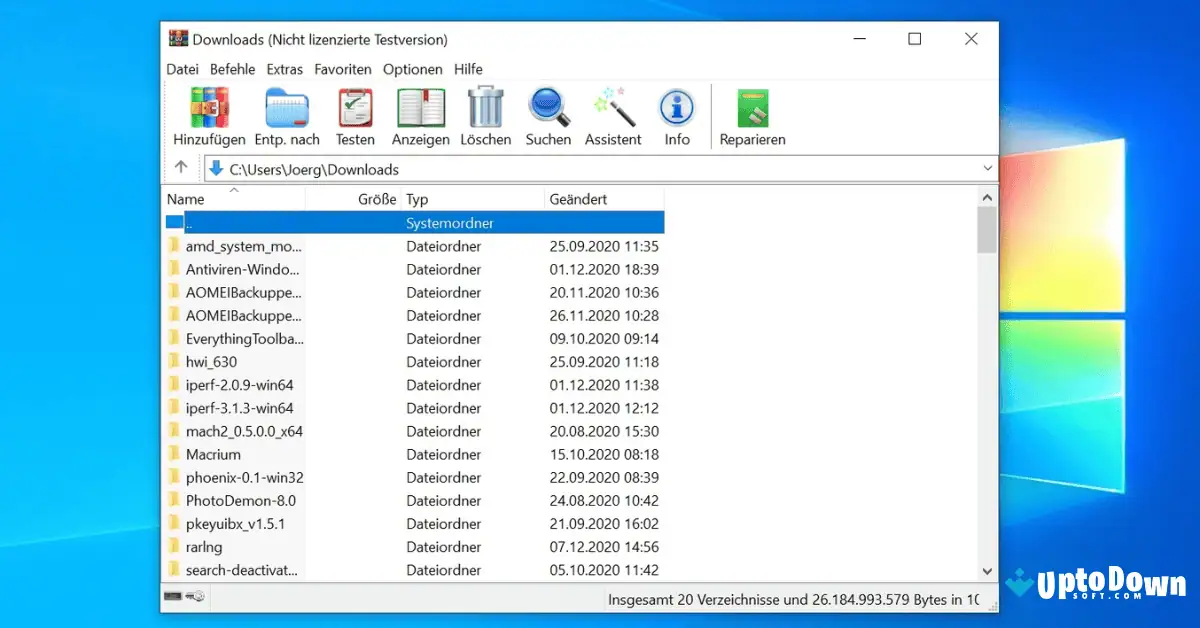Open the Anzeigen viewer icon
The image size is (1200, 628).
coord(420,105)
